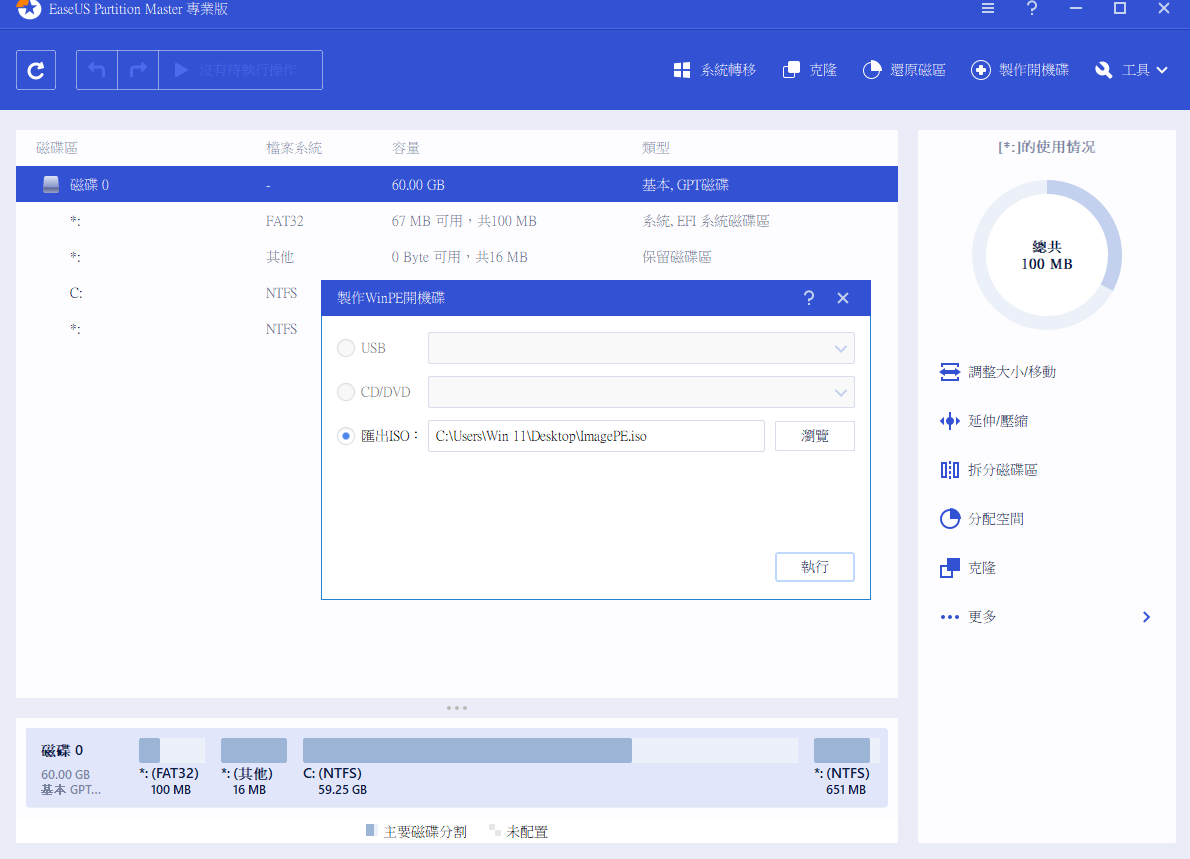Click the three-dot panel splitter handle
The image size is (1190, 859).
[457, 708]
